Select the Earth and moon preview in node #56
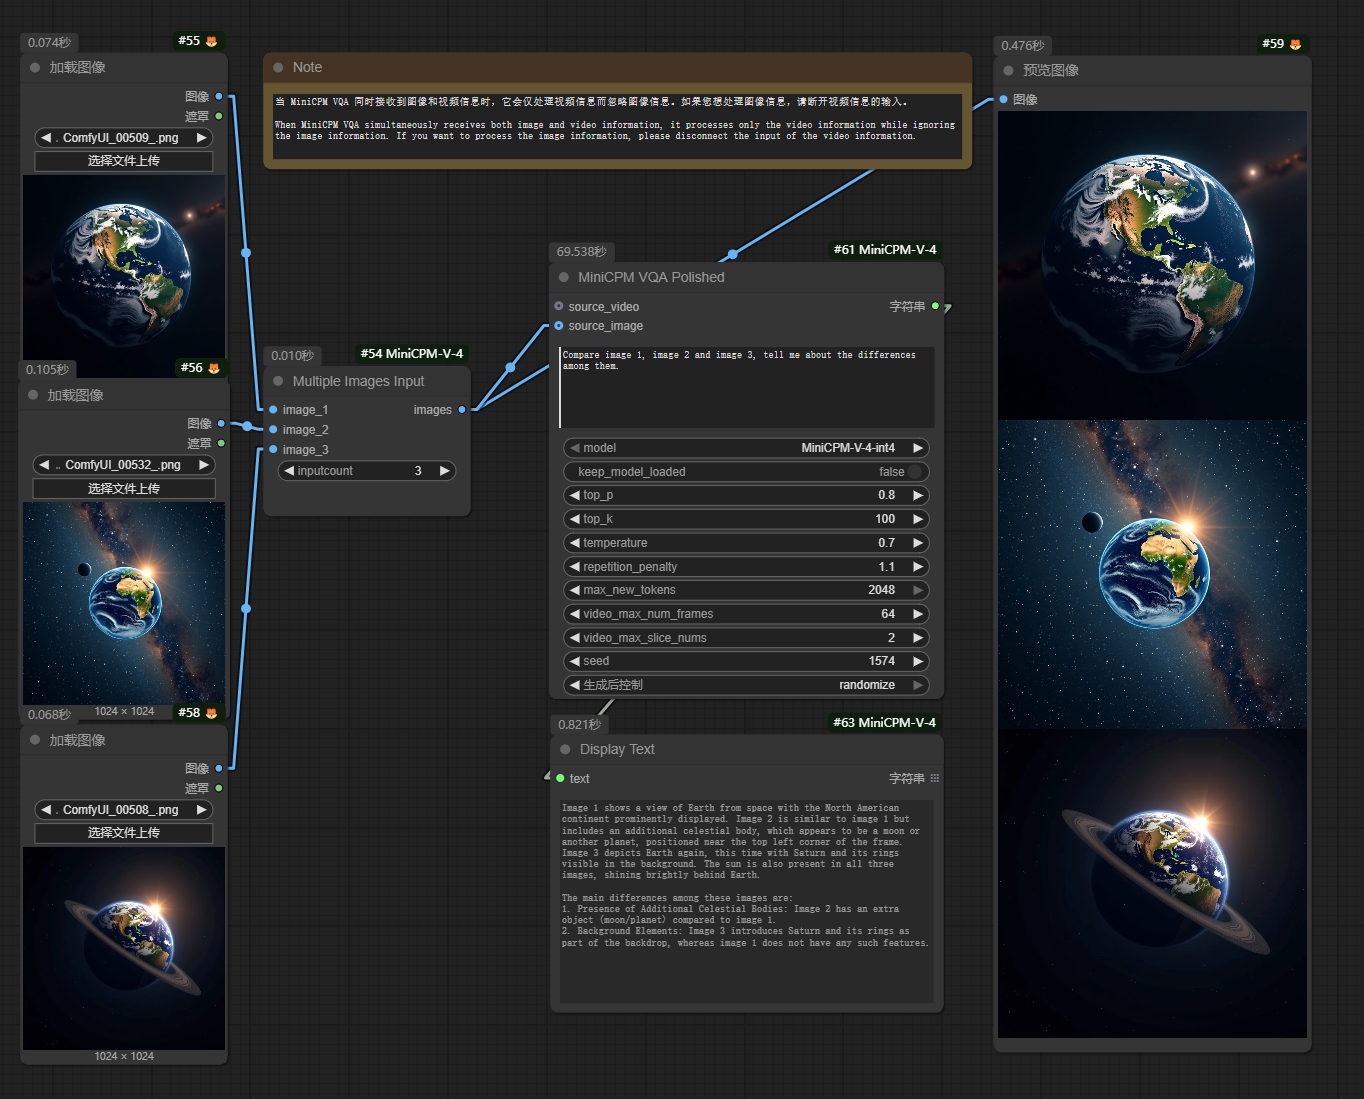The image size is (1364, 1099). click(124, 603)
